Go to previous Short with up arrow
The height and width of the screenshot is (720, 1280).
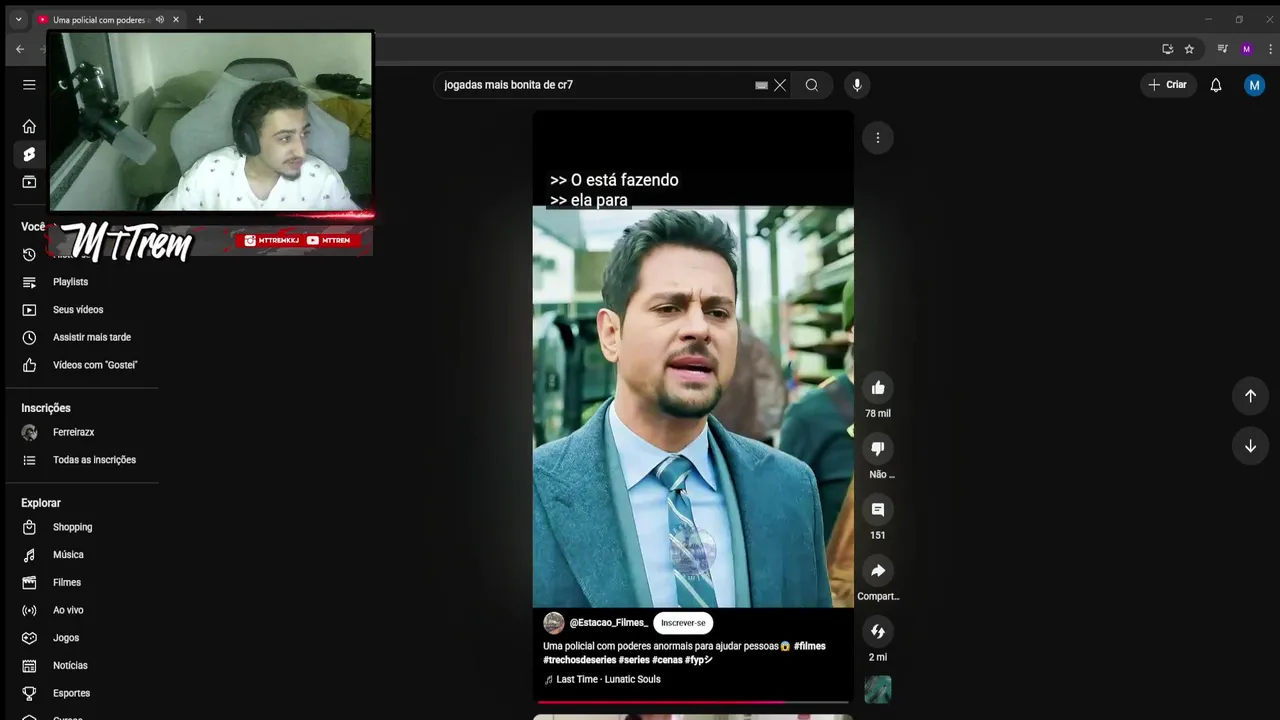tap(1250, 396)
